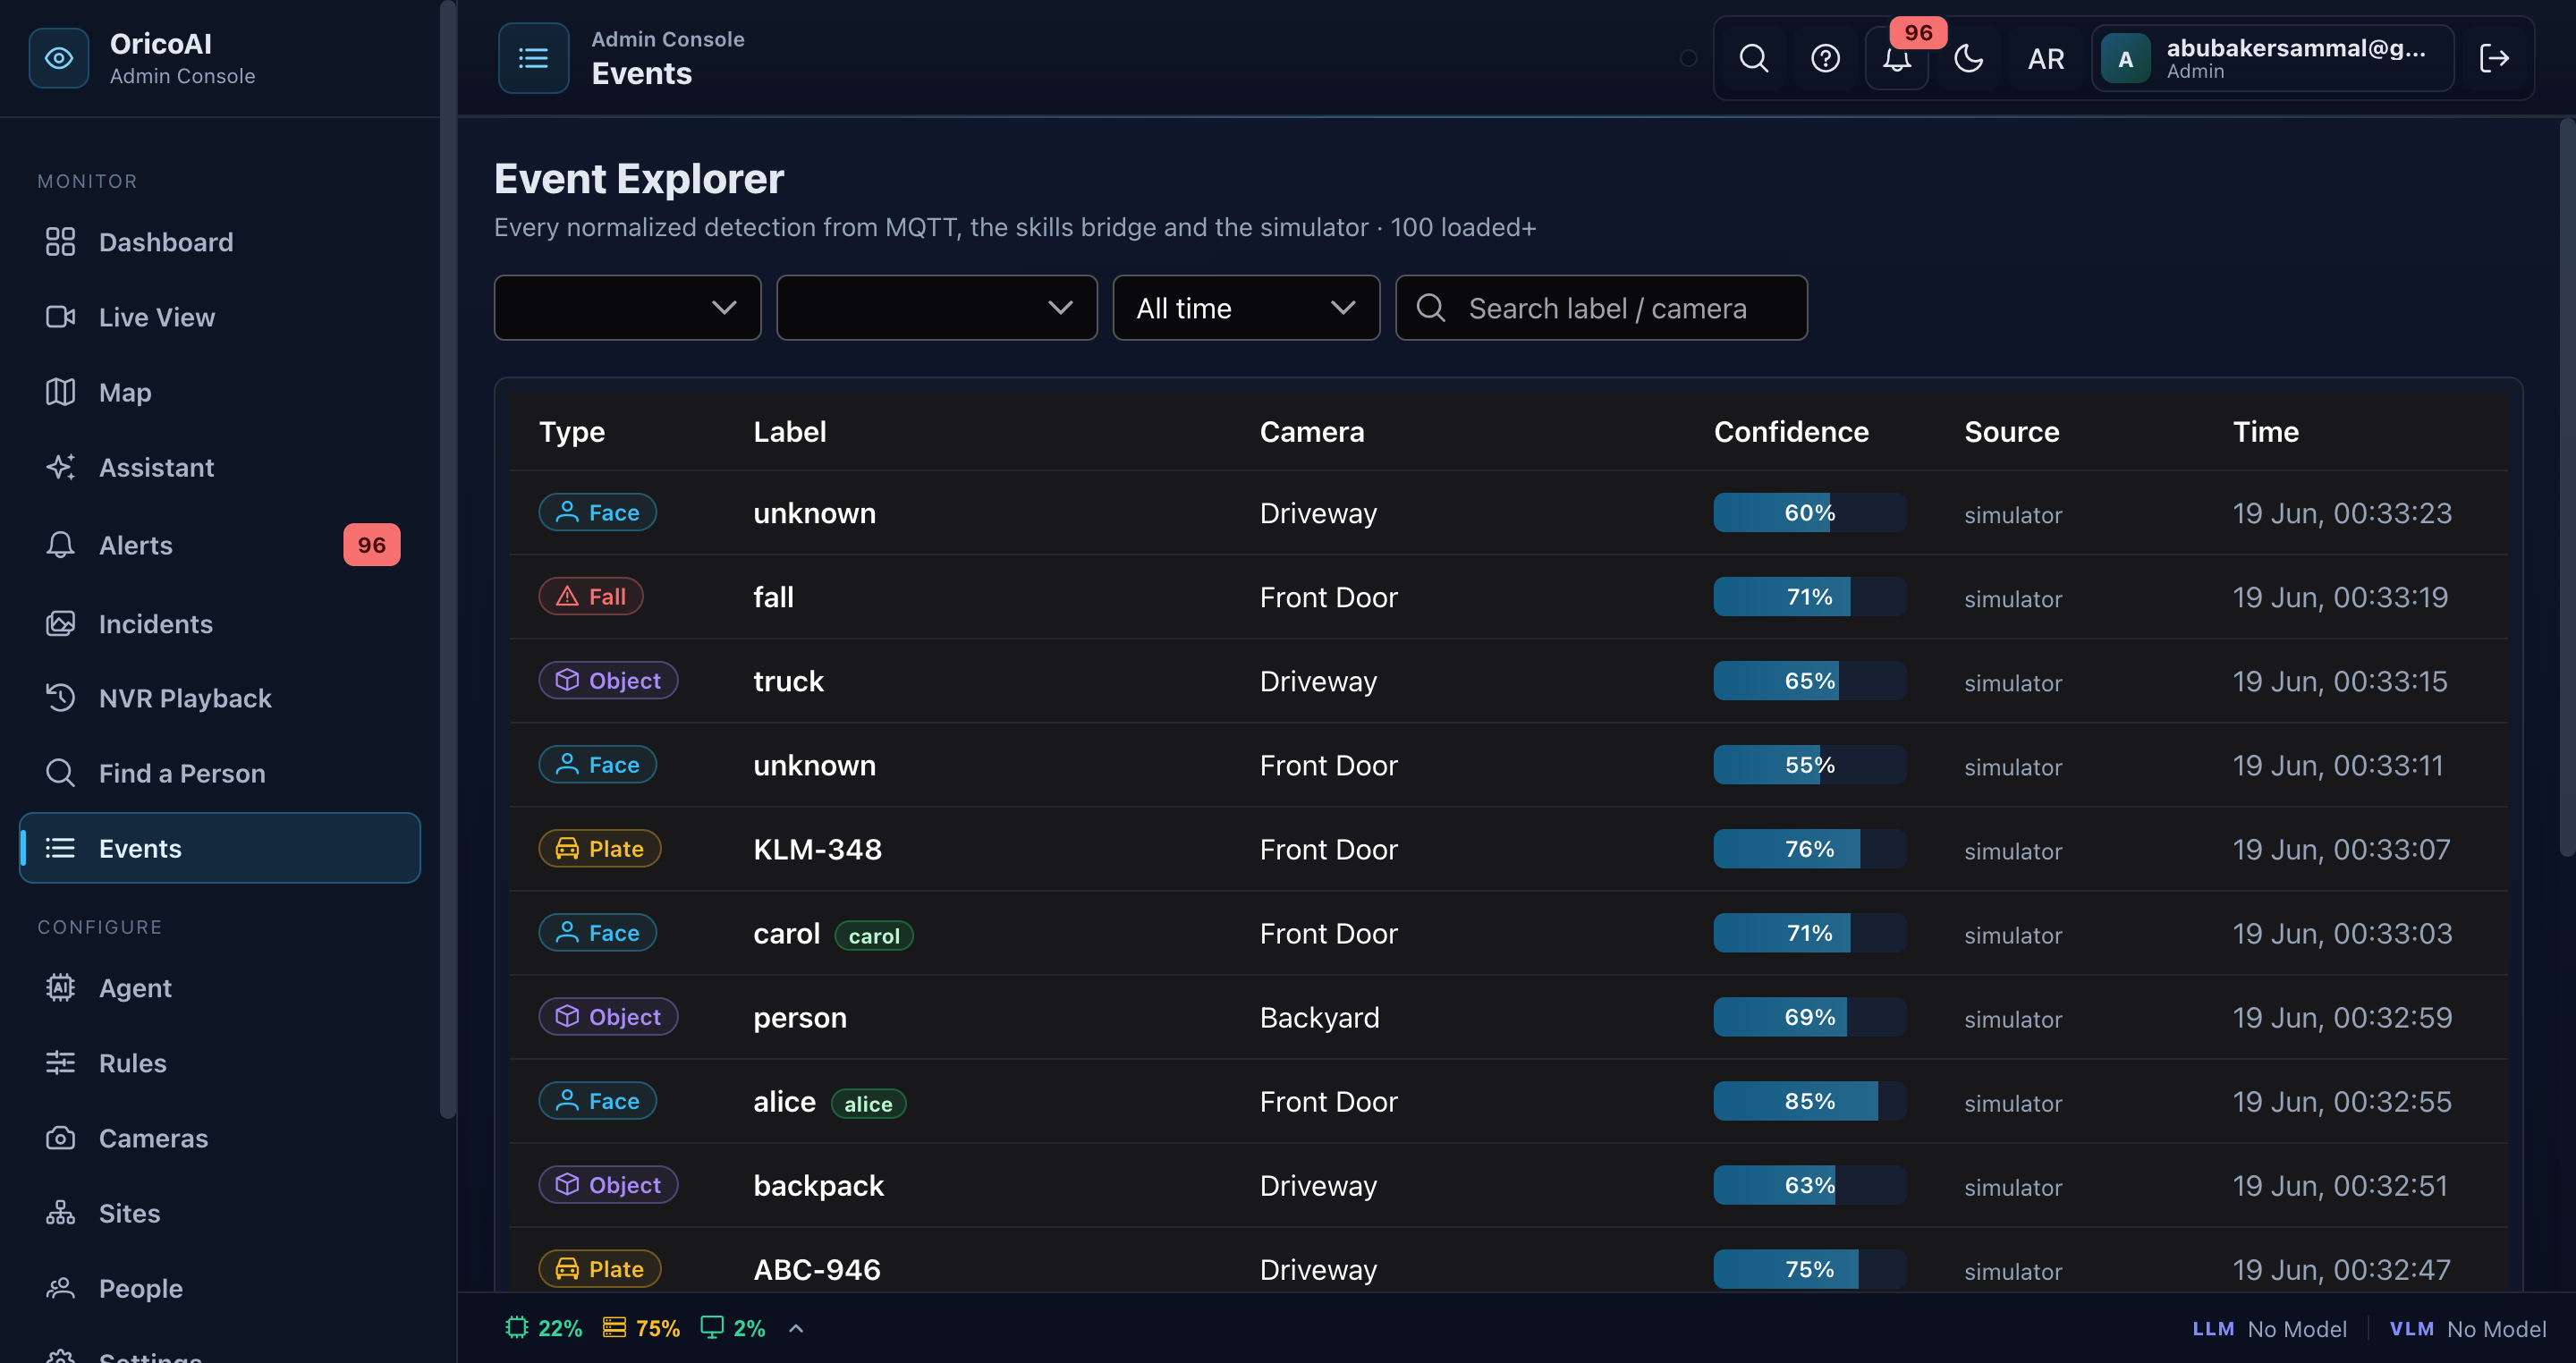Open the search icon in the top bar

click(x=1753, y=58)
